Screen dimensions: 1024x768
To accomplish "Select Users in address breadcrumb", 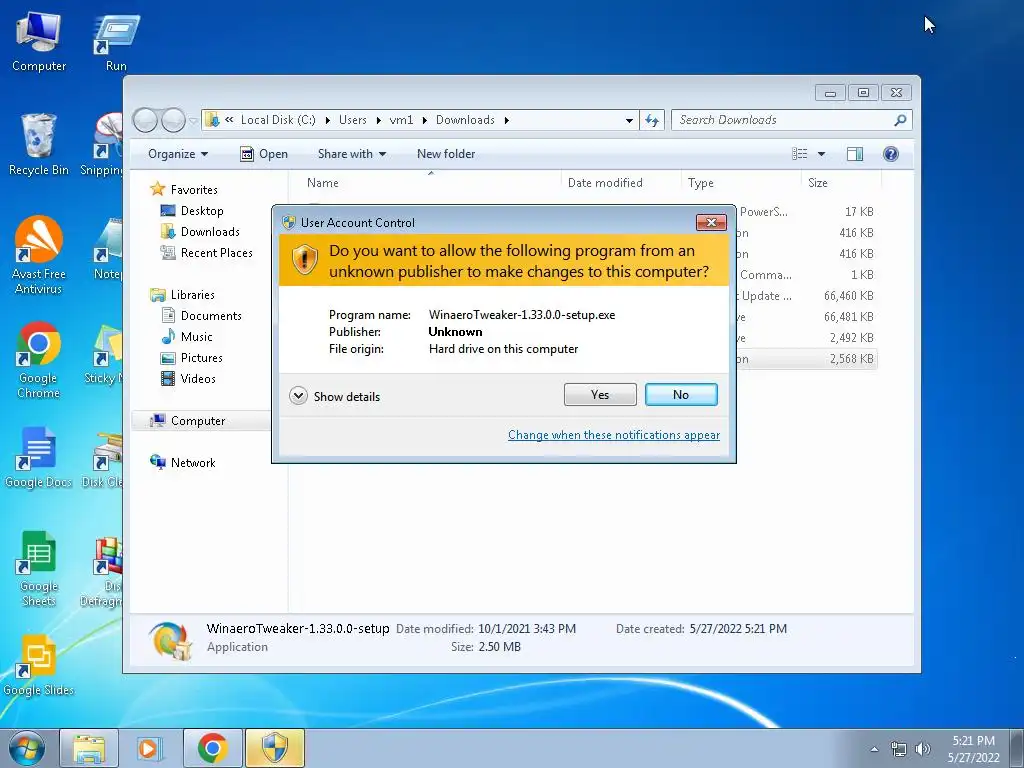I will coord(353,120).
